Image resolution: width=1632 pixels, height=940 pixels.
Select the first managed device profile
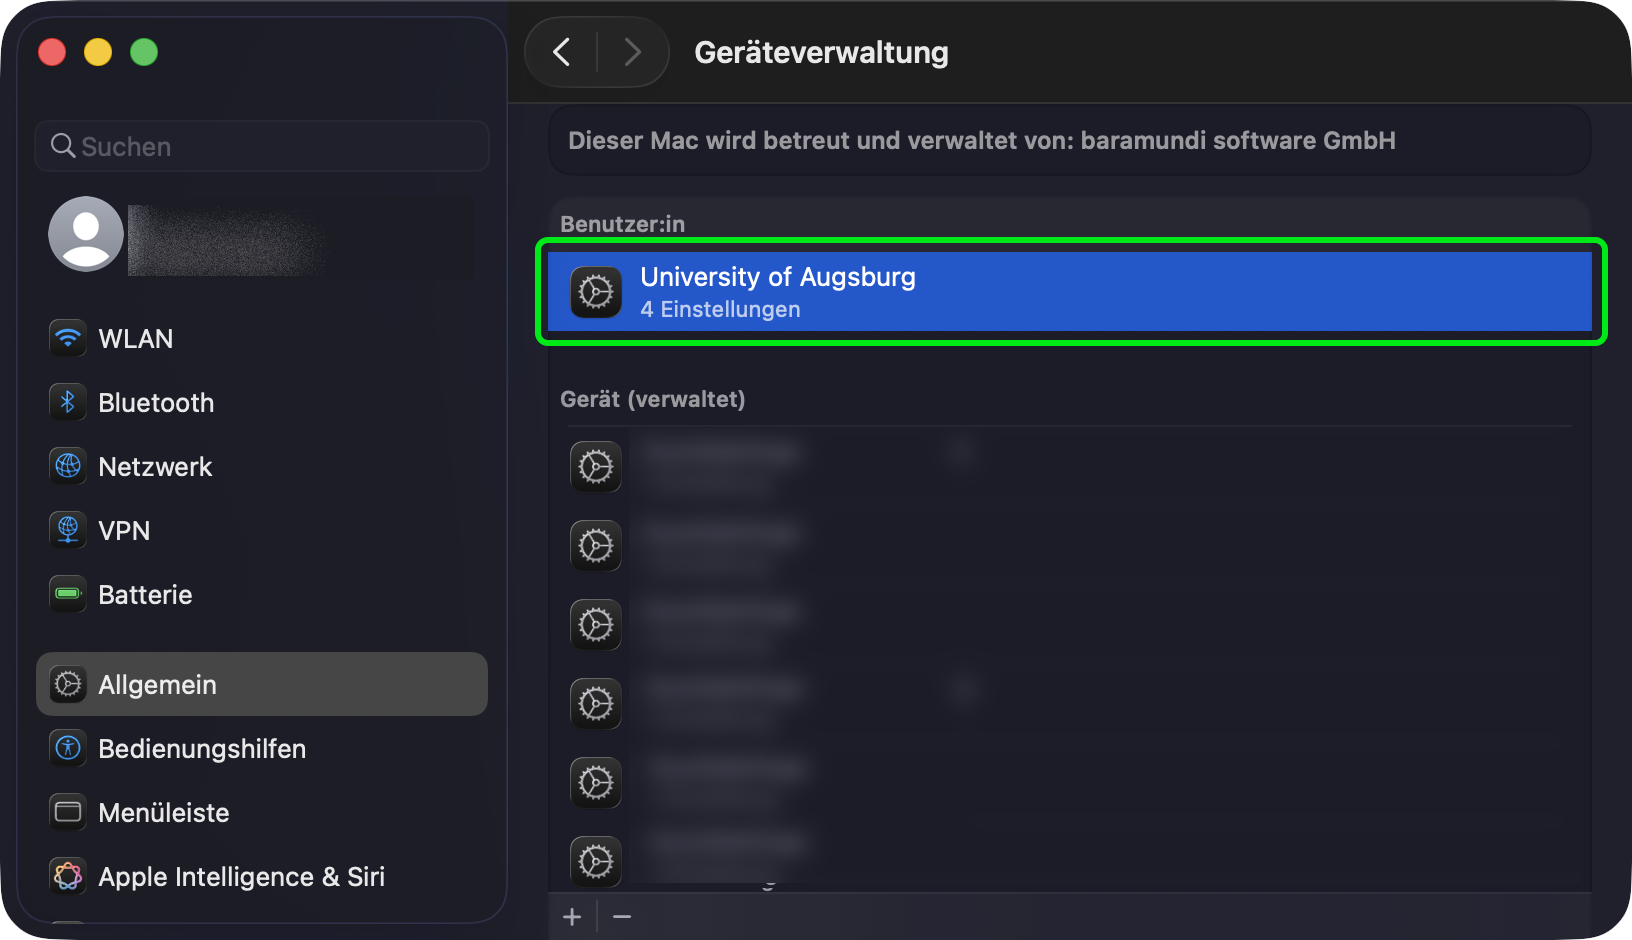pos(1070,466)
